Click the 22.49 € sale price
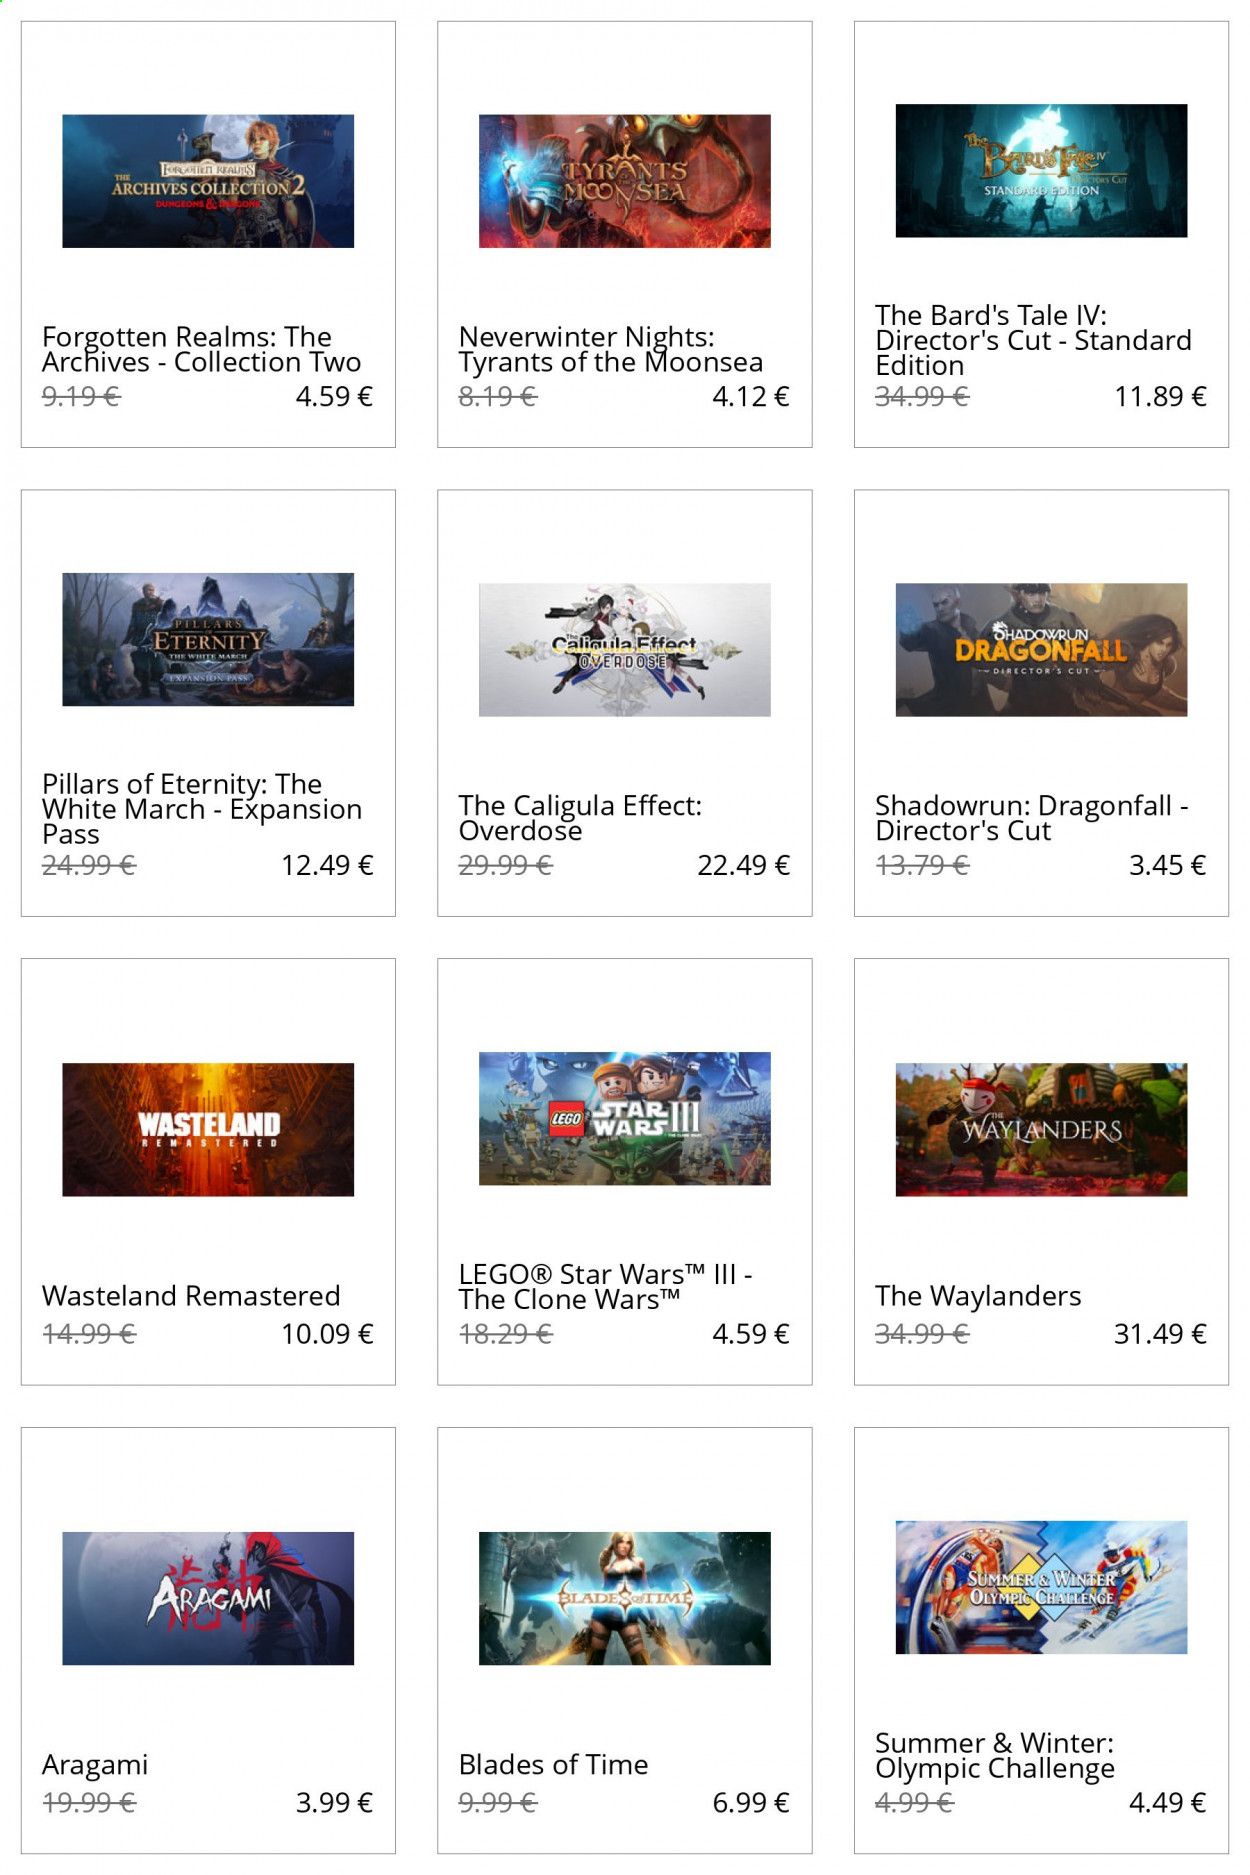The image size is (1250, 1875). point(743,865)
